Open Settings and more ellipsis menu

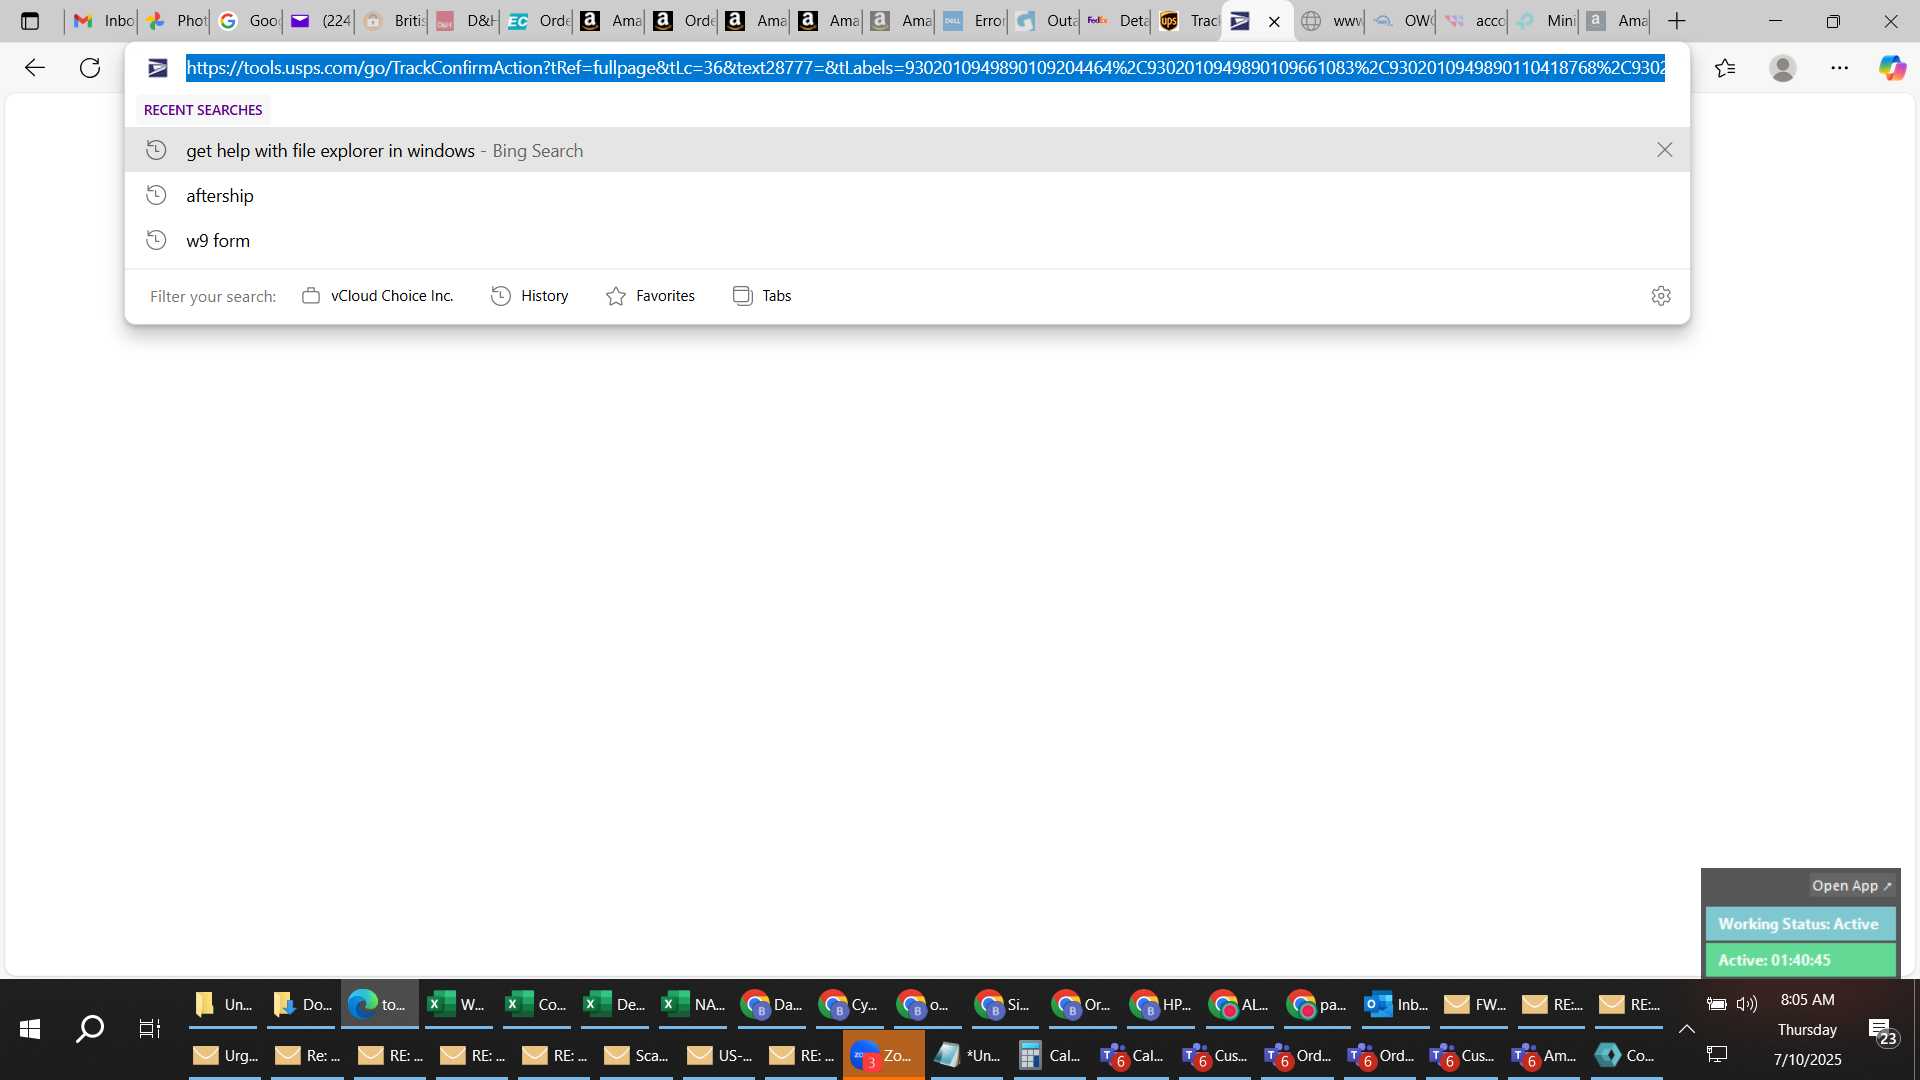pos(1840,68)
